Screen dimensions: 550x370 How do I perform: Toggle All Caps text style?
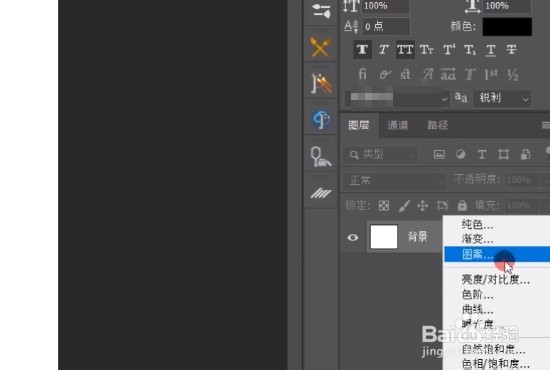pyautogui.click(x=405, y=49)
